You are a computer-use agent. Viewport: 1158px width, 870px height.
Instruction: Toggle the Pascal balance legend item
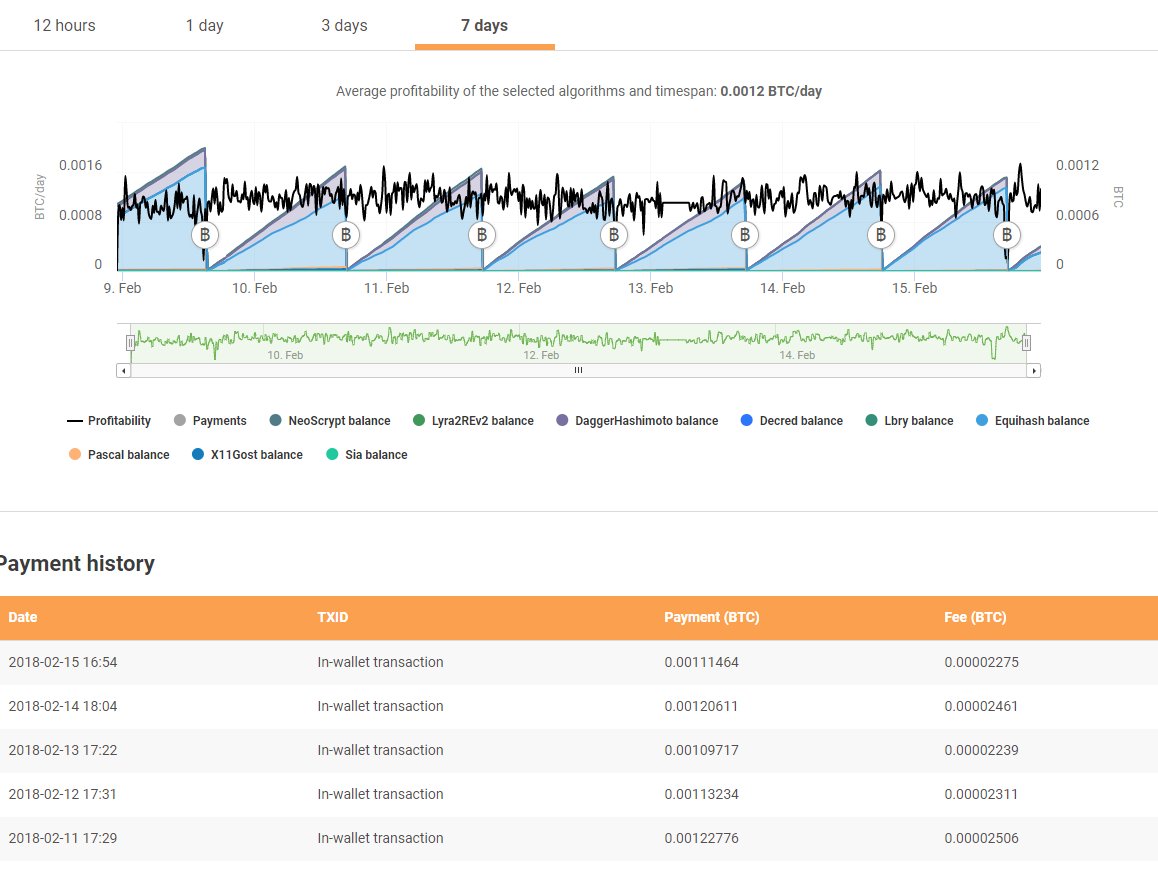(119, 454)
